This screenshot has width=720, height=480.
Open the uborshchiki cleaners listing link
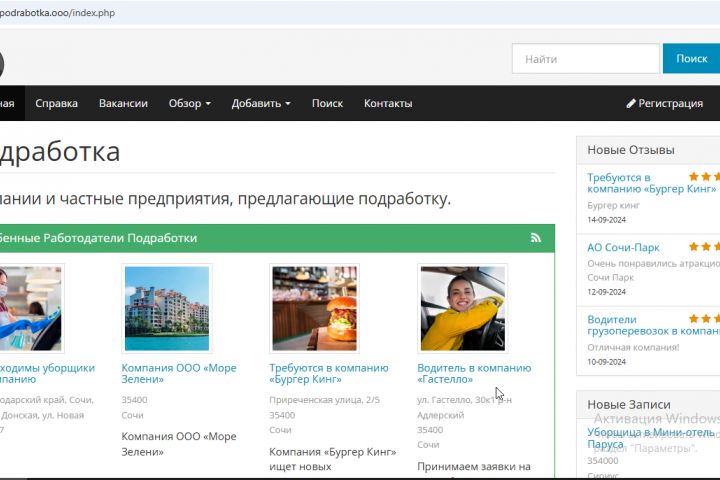click(x=47, y=373)
